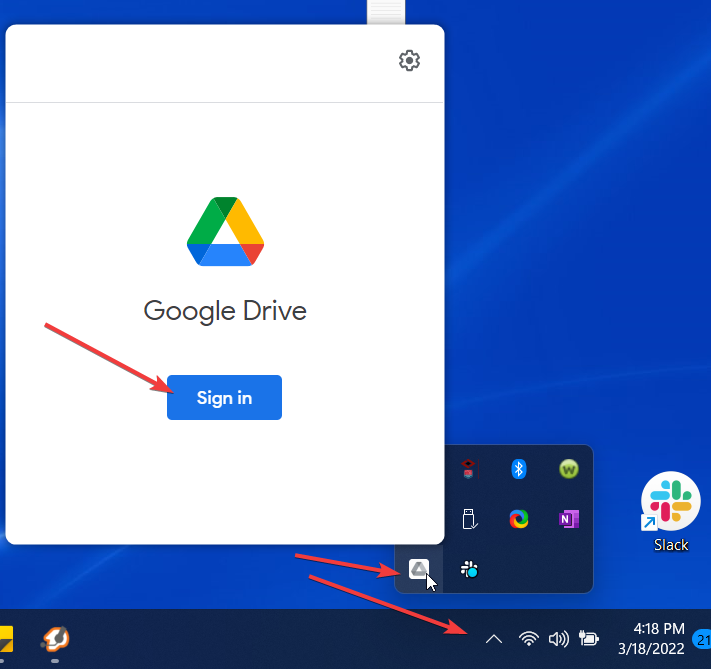This screenshot has width=711, height=669.
Task: Open Slack desktop shortcut
Action: (671, 511)
